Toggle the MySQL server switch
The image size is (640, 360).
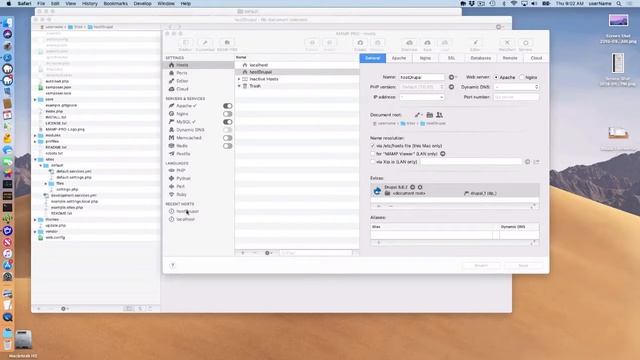pos(227,122)
